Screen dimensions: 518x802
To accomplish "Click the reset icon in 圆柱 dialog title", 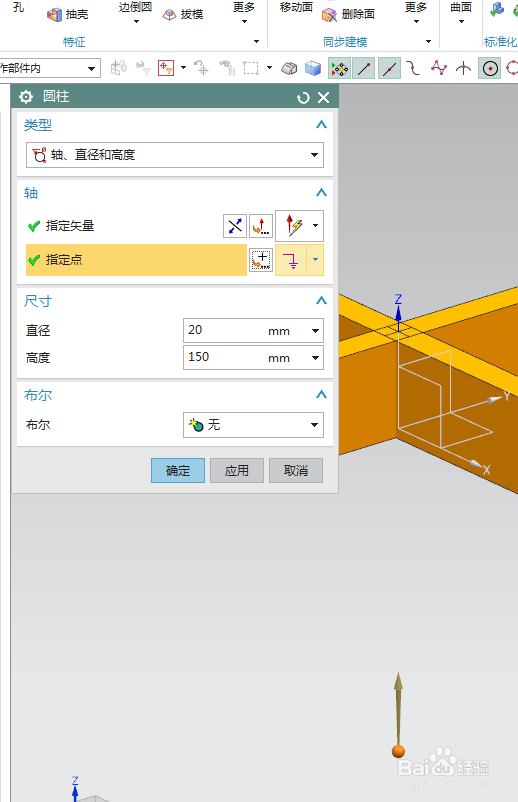I will [x=303, y=97].
